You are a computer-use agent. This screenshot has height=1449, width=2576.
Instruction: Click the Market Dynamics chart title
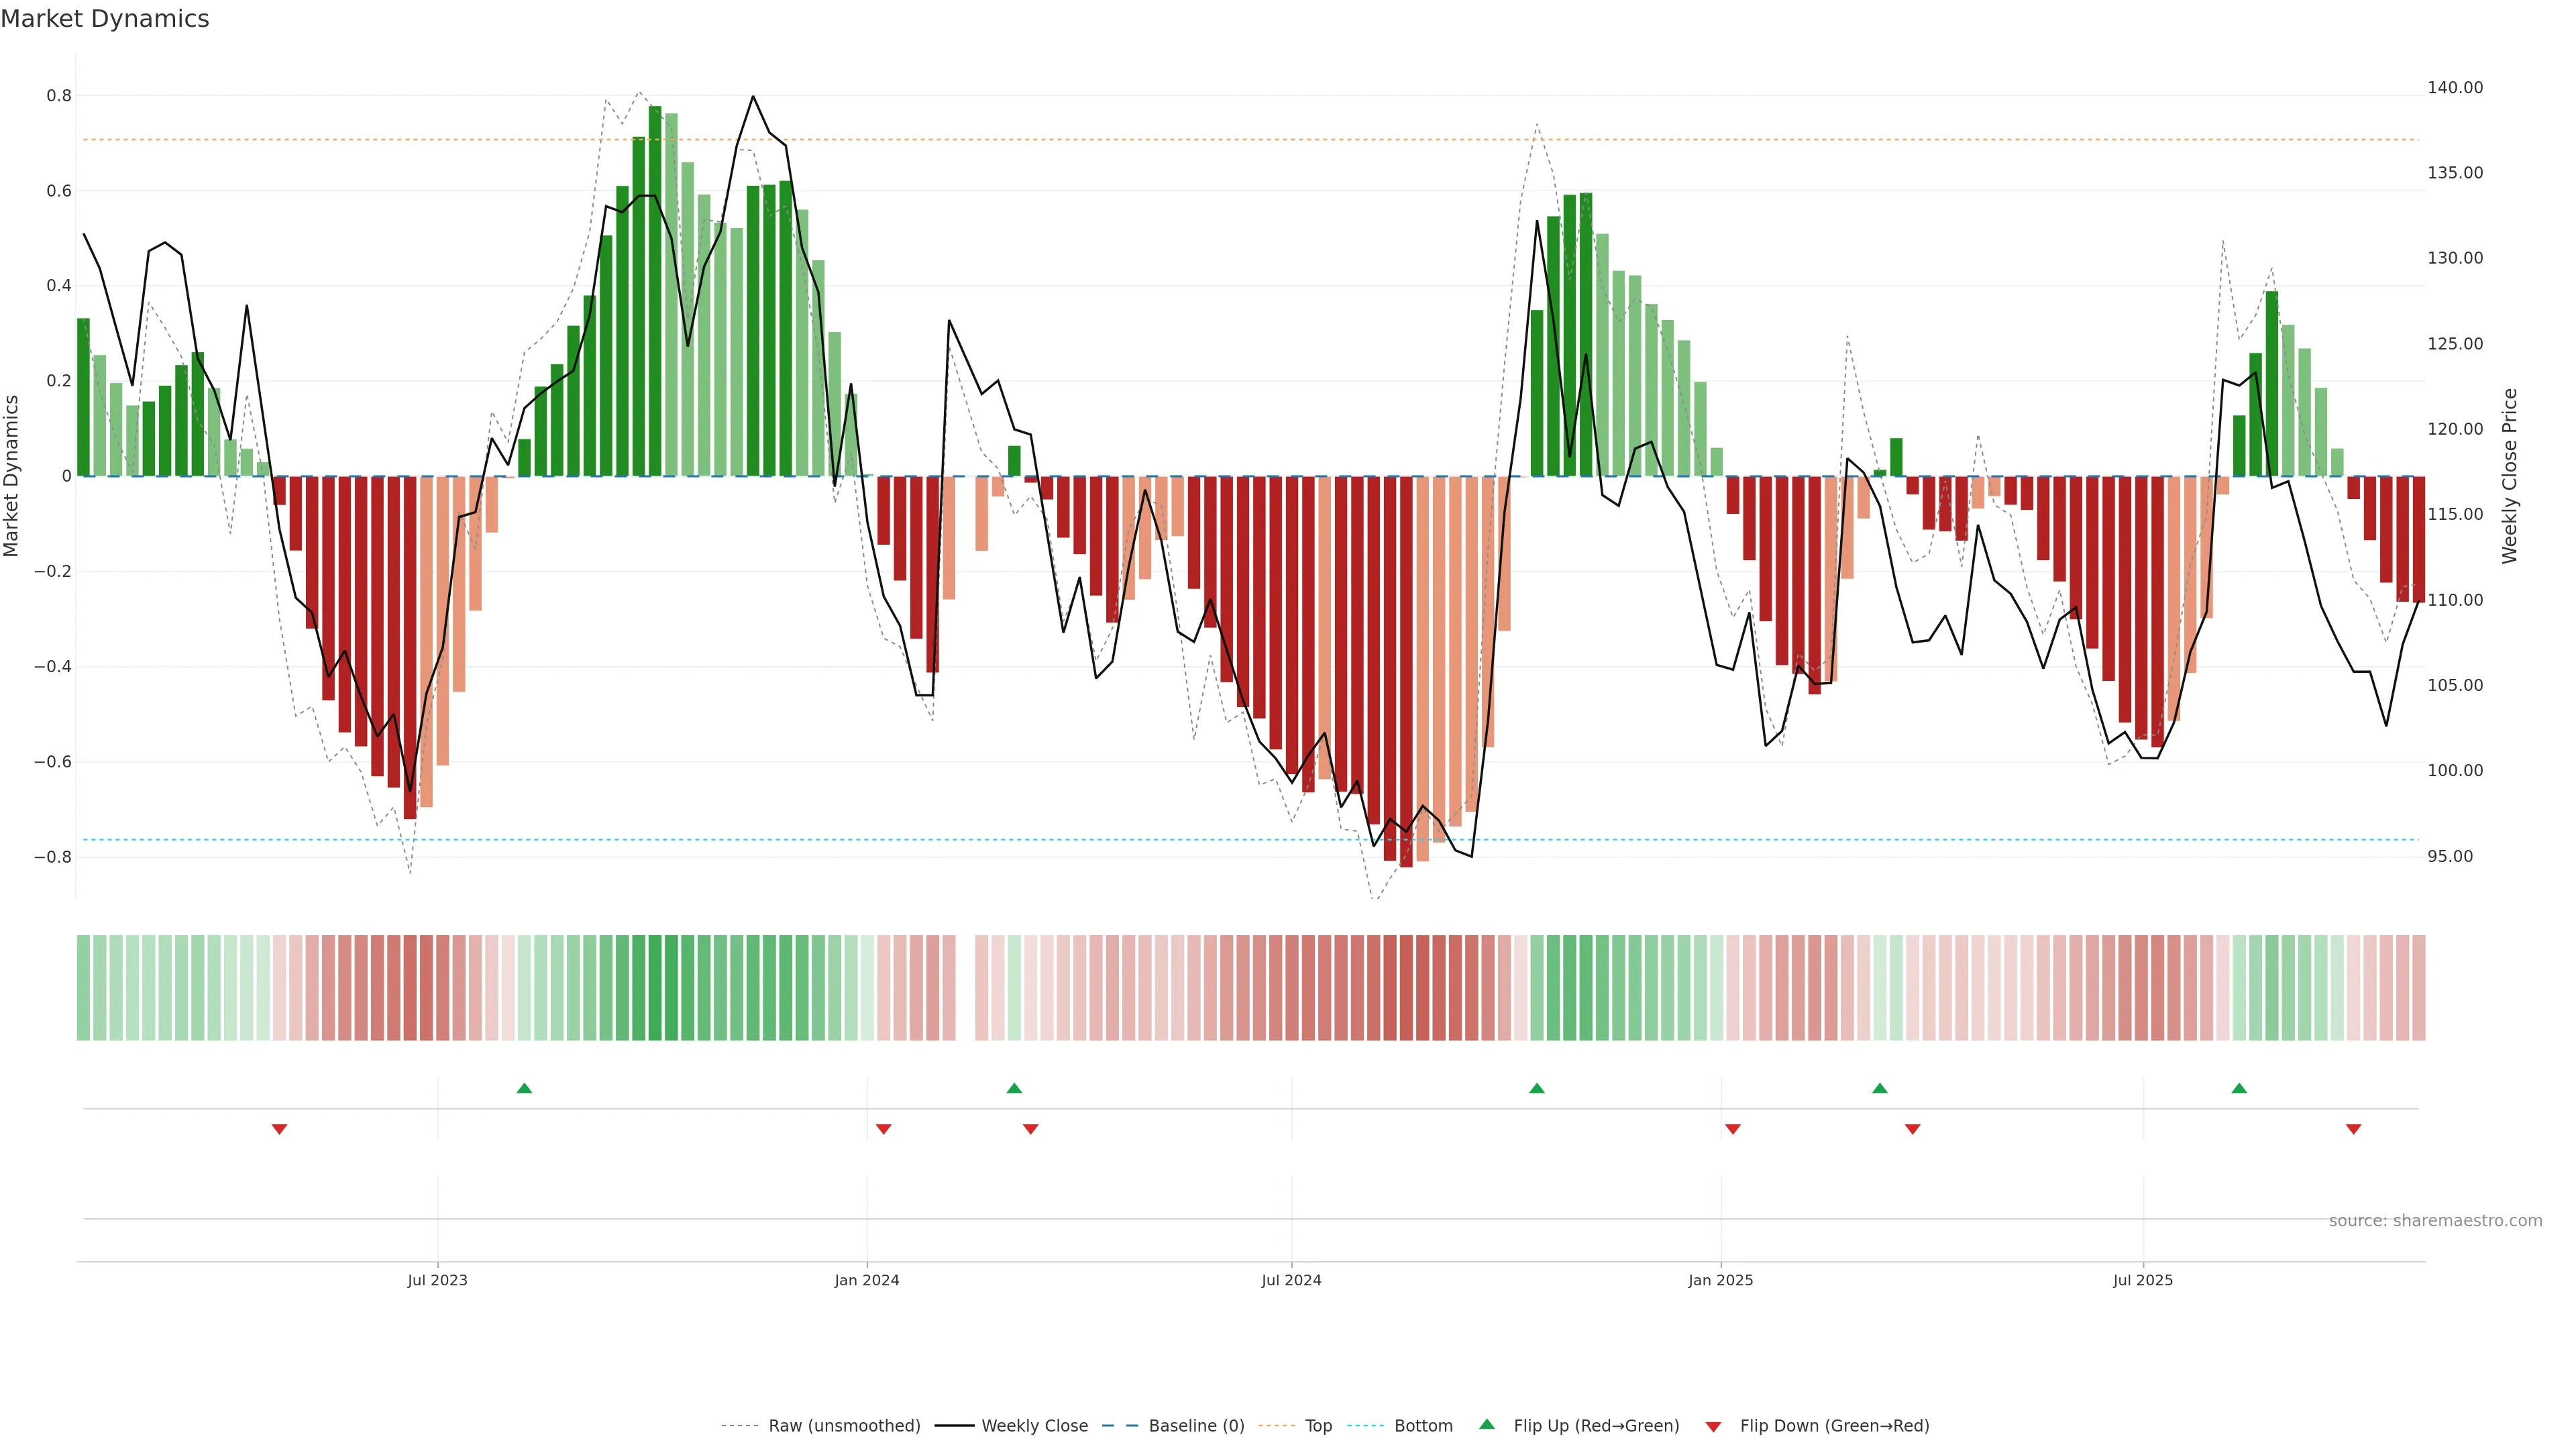[105, 19]
